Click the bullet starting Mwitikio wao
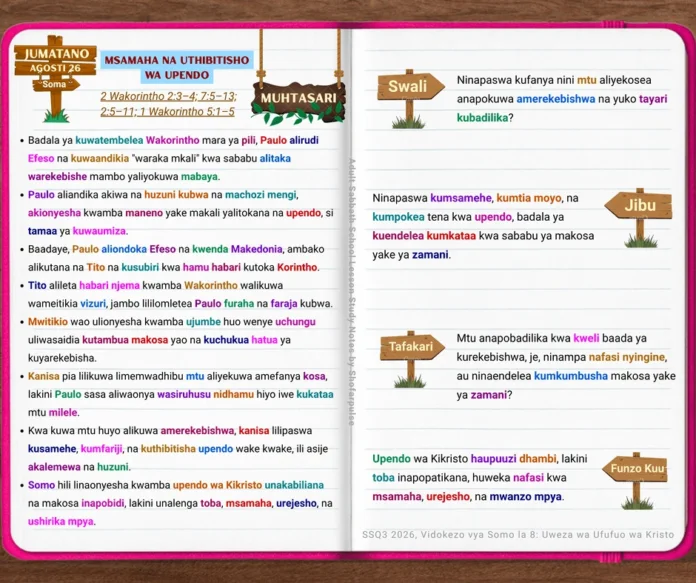This screenshot has width=696, height=583. tap(168, 340)
